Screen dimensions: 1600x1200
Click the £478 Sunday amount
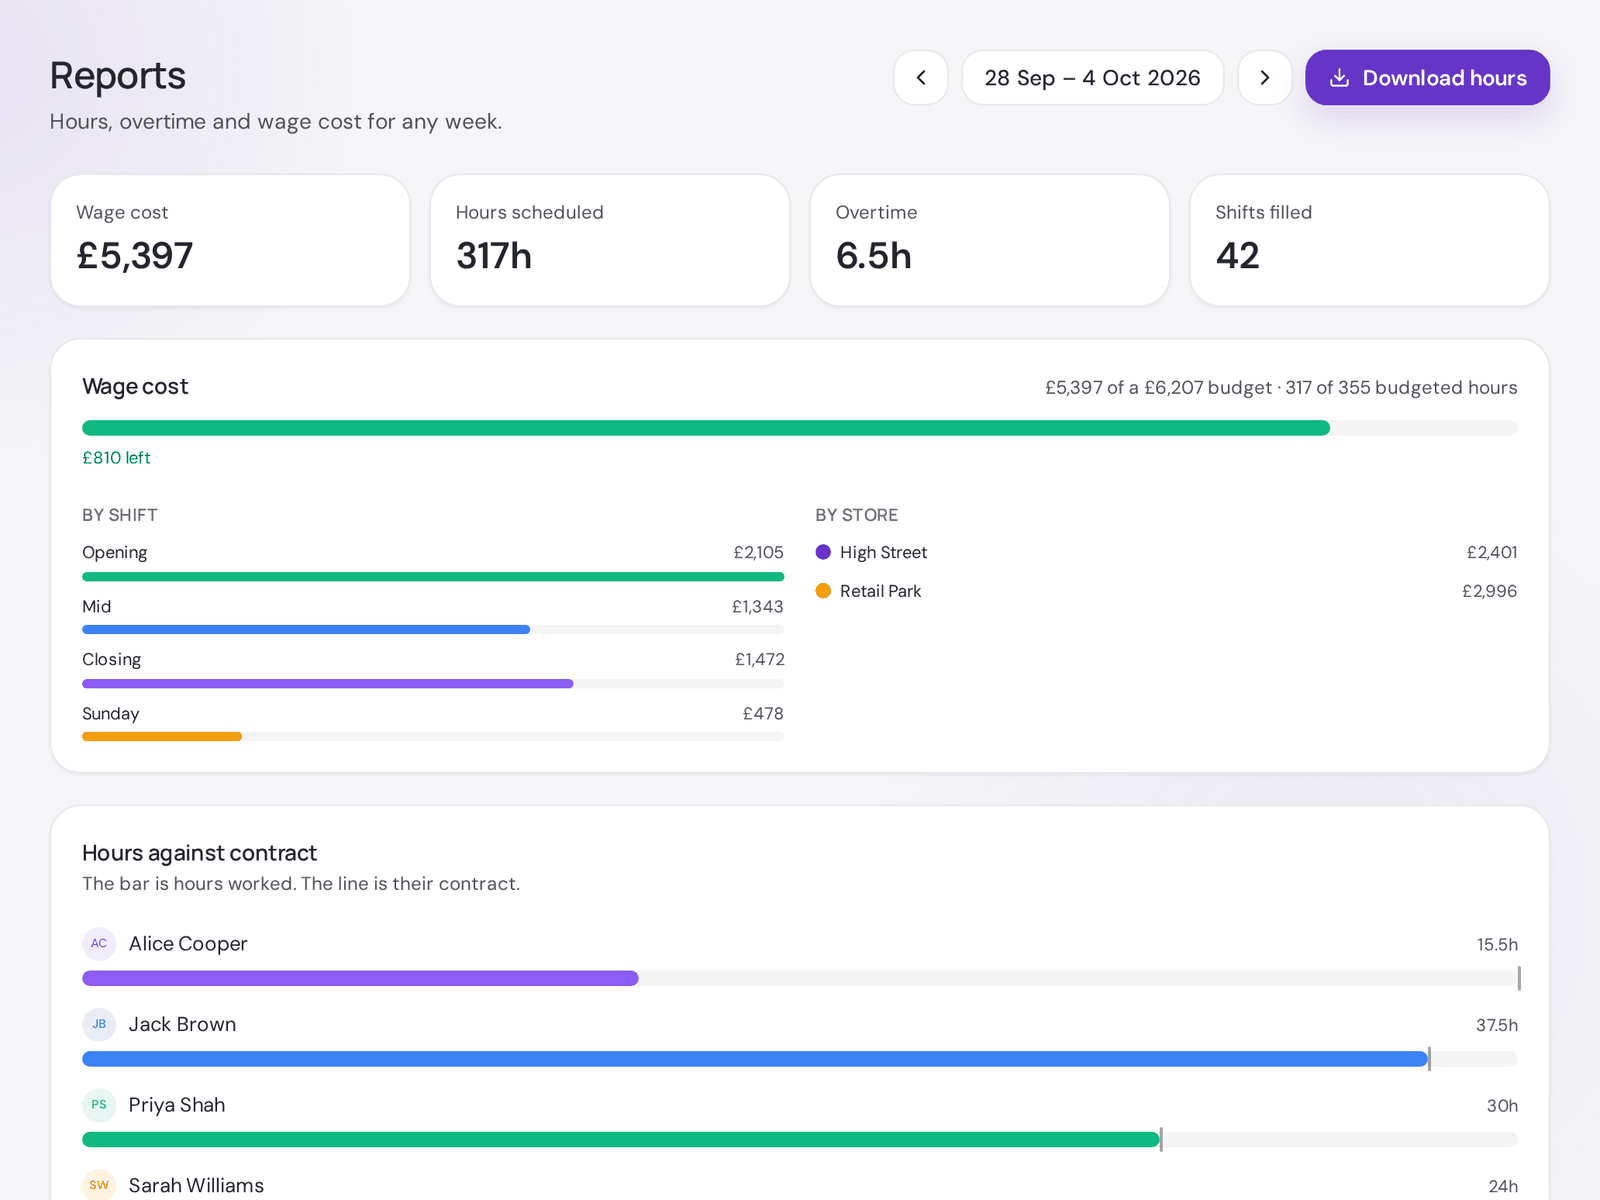[x=763, y=714]
